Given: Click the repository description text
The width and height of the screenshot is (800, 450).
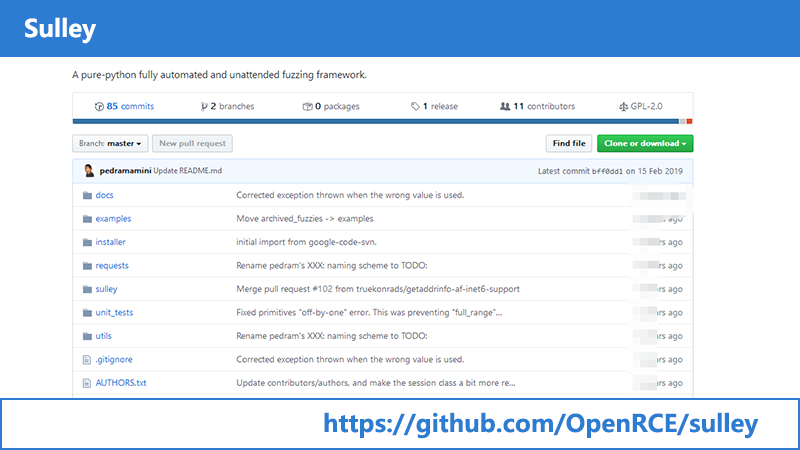Looking at the screenshot, I should coord(219,75).
